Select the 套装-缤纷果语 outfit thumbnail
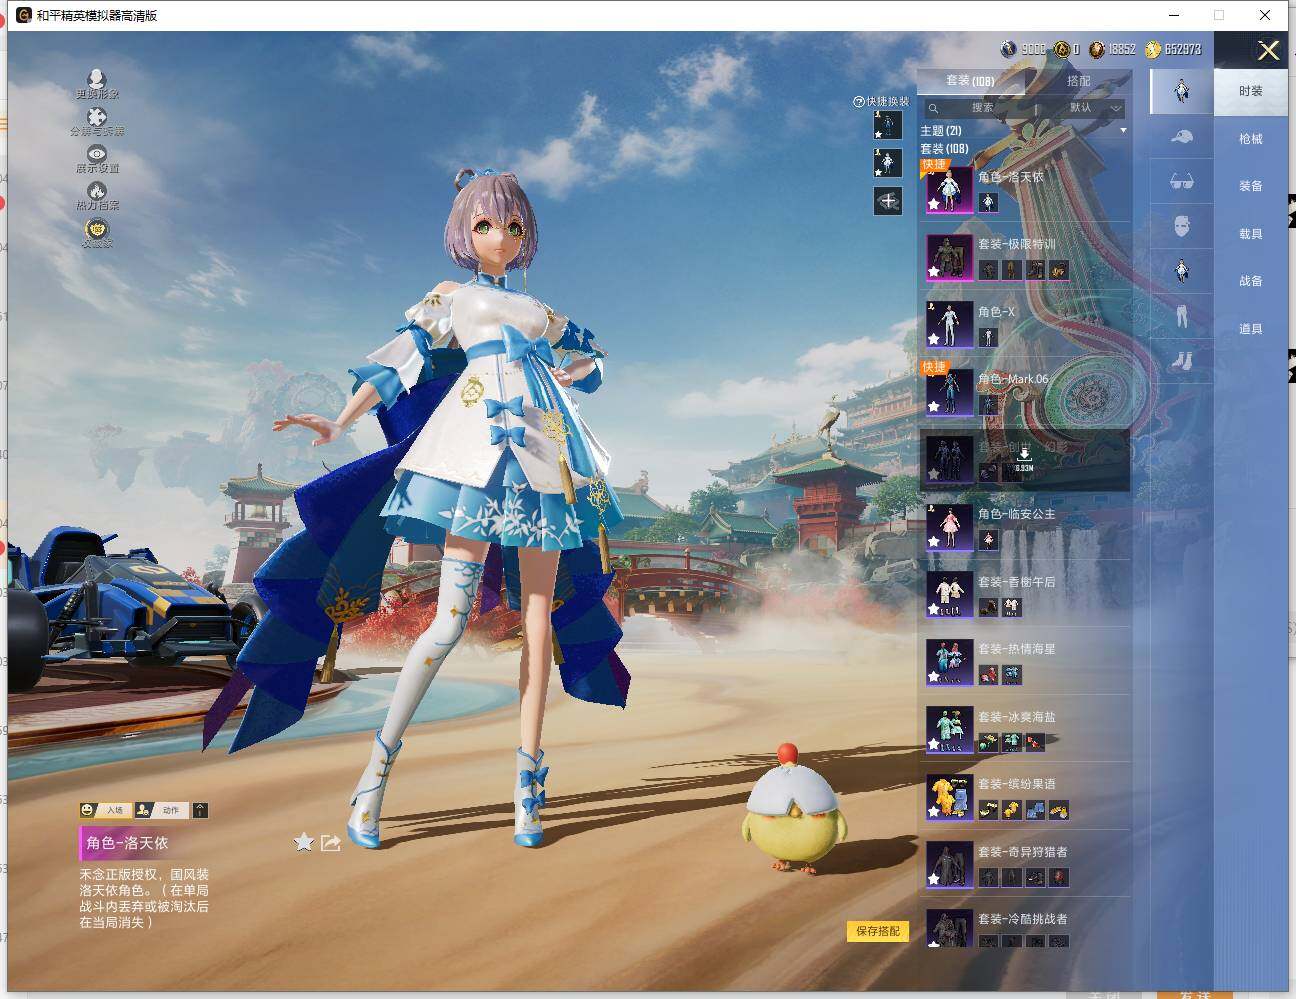 point(949,797)
